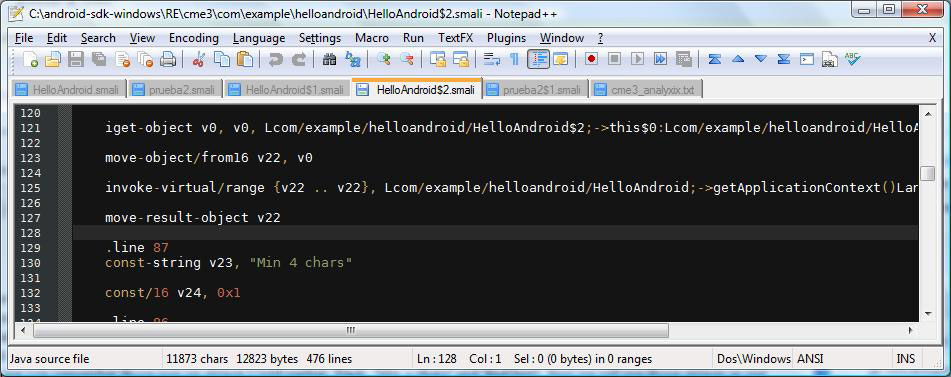Screen dimensions: 951x377
Task: Click the horizontal scrollbar thumb
Action: pos(351,330)
